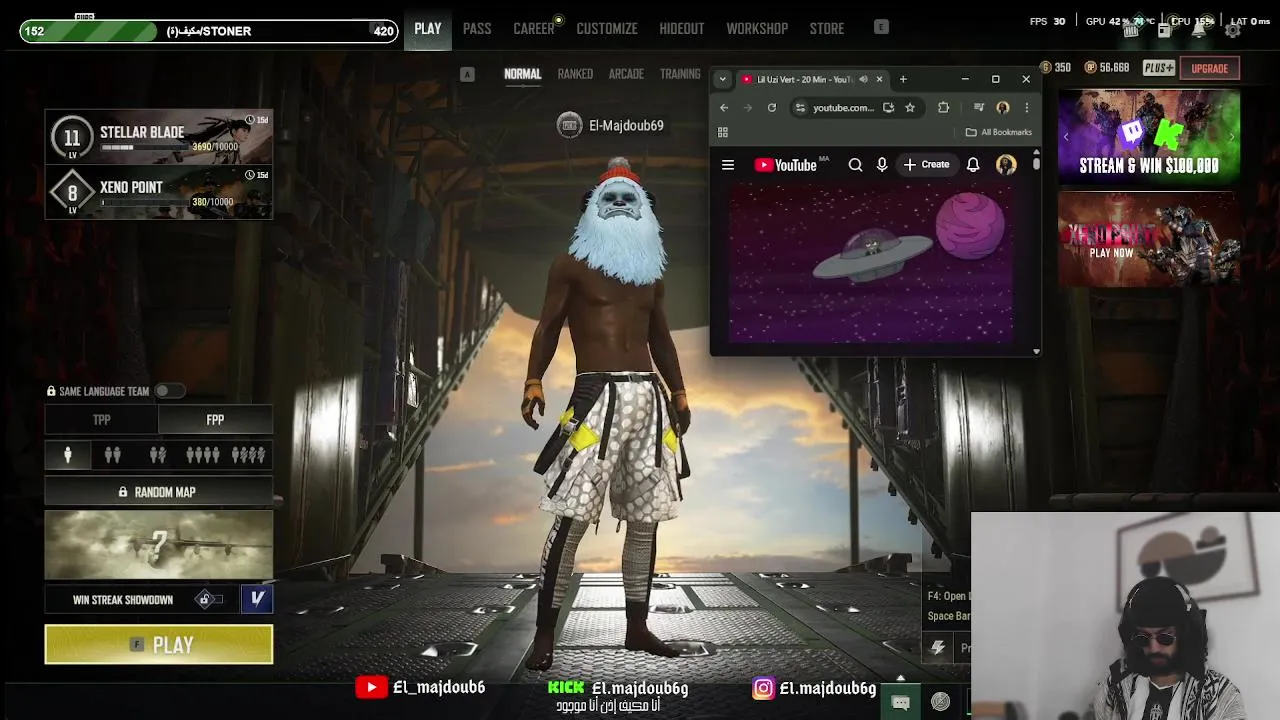The width and height of the screenshot is (1280, 720).
Task: Go to the YouTube logo home
Action: click(786, 165)
